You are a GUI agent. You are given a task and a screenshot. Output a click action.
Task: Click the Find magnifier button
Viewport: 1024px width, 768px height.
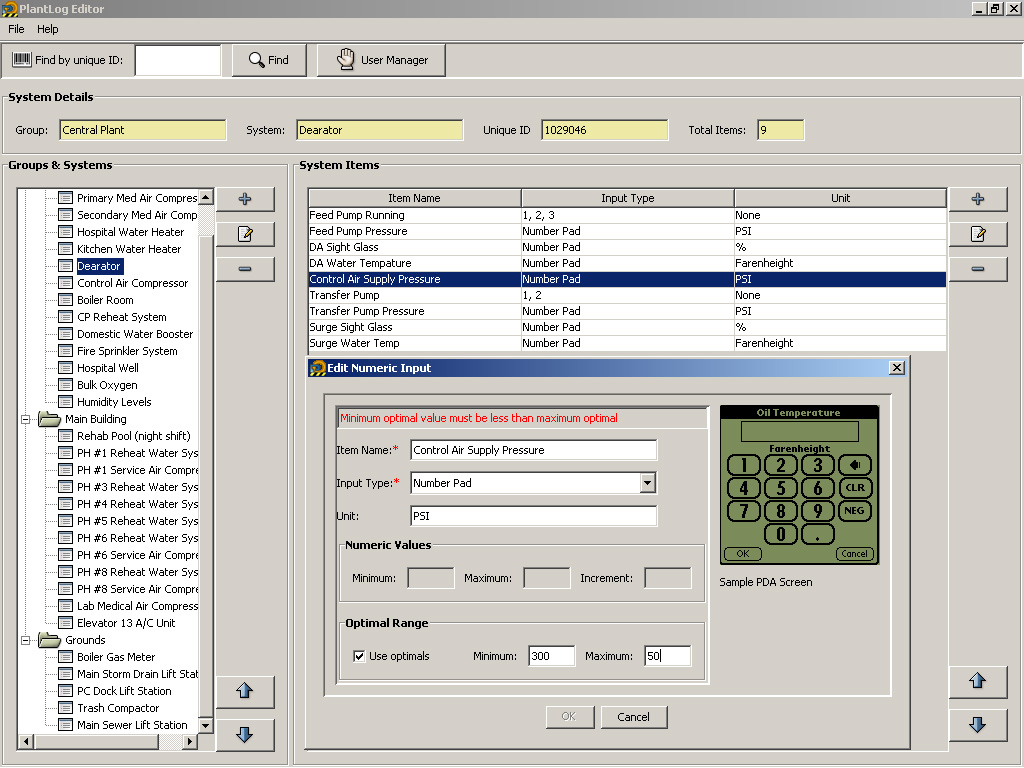(x=269, y=60)
